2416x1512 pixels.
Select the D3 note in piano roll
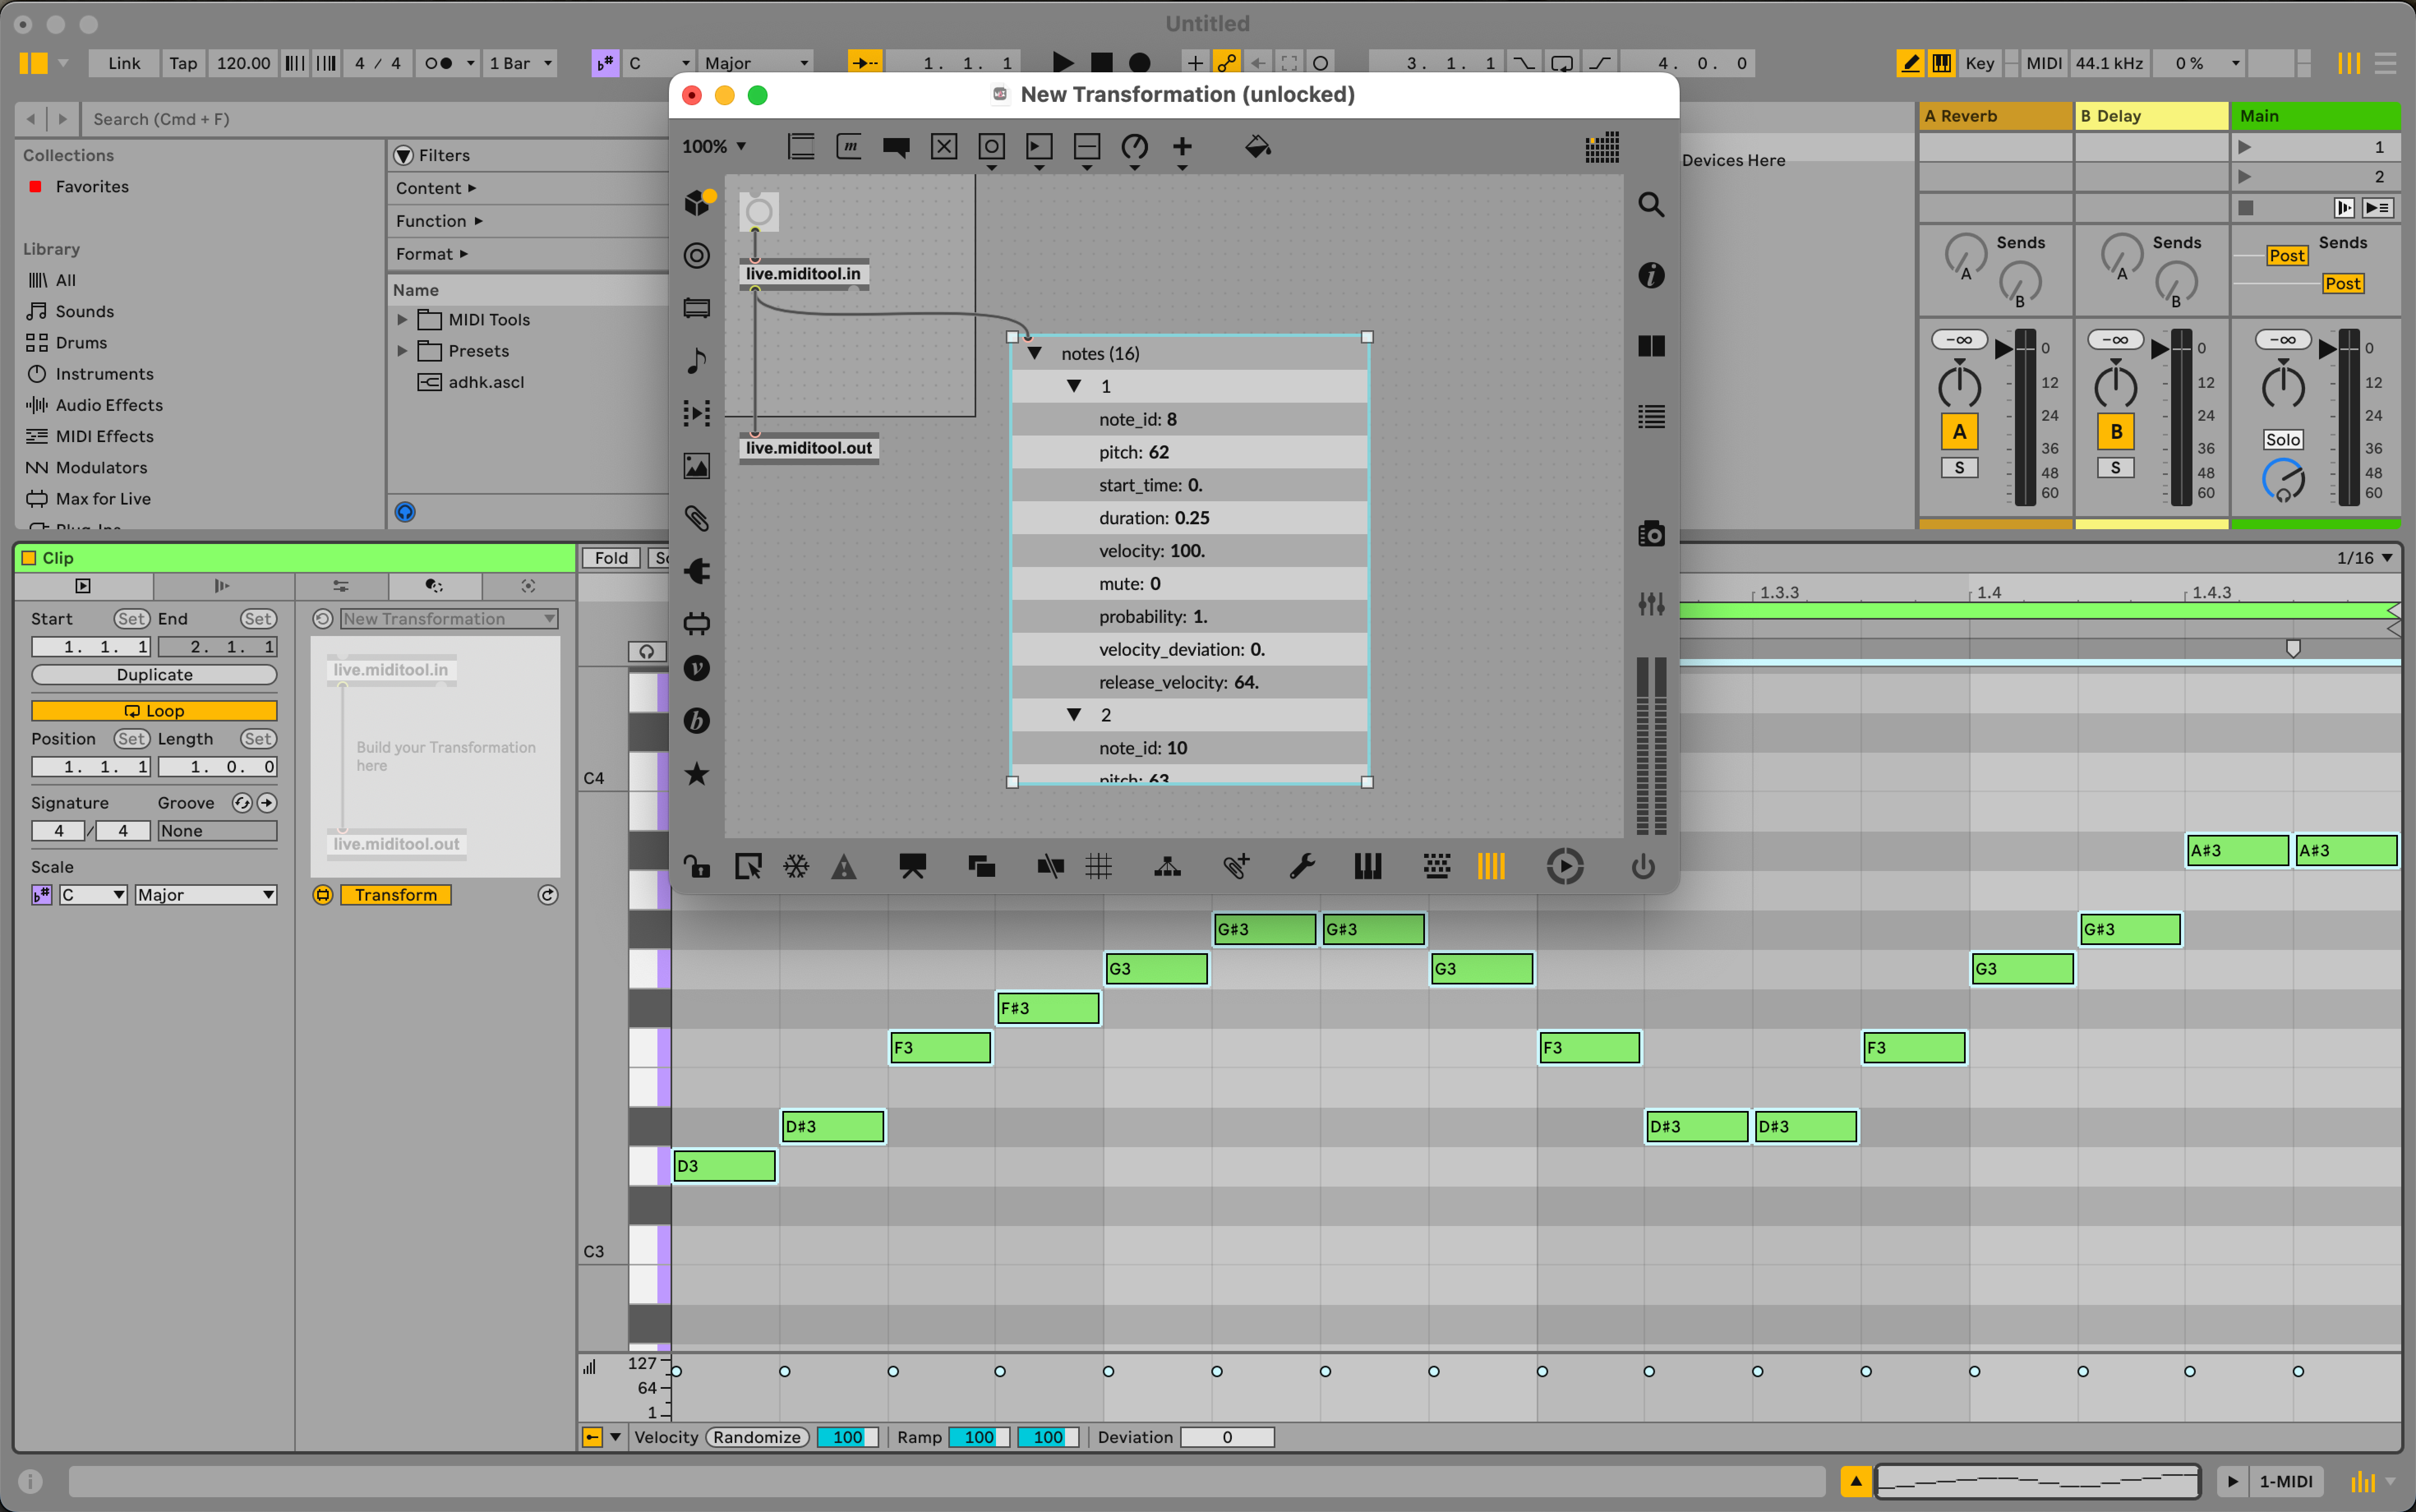(724, 1166)
